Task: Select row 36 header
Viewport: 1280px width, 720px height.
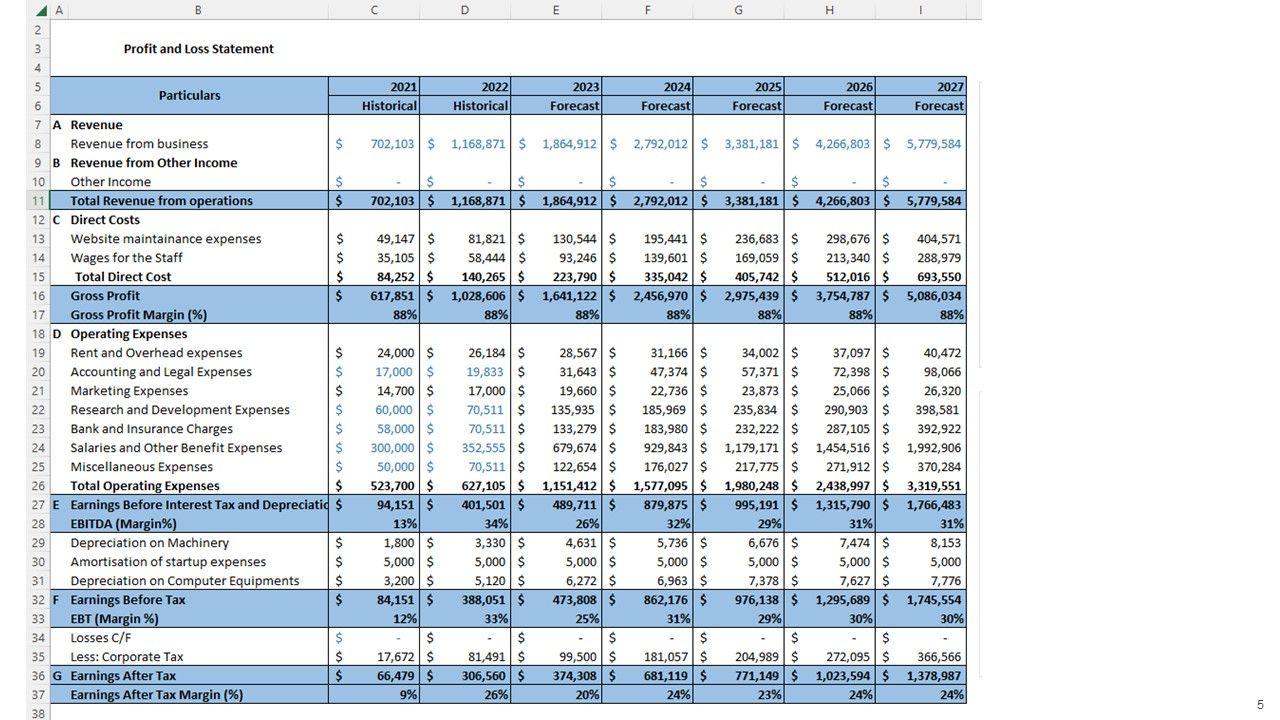Action: 38,676
